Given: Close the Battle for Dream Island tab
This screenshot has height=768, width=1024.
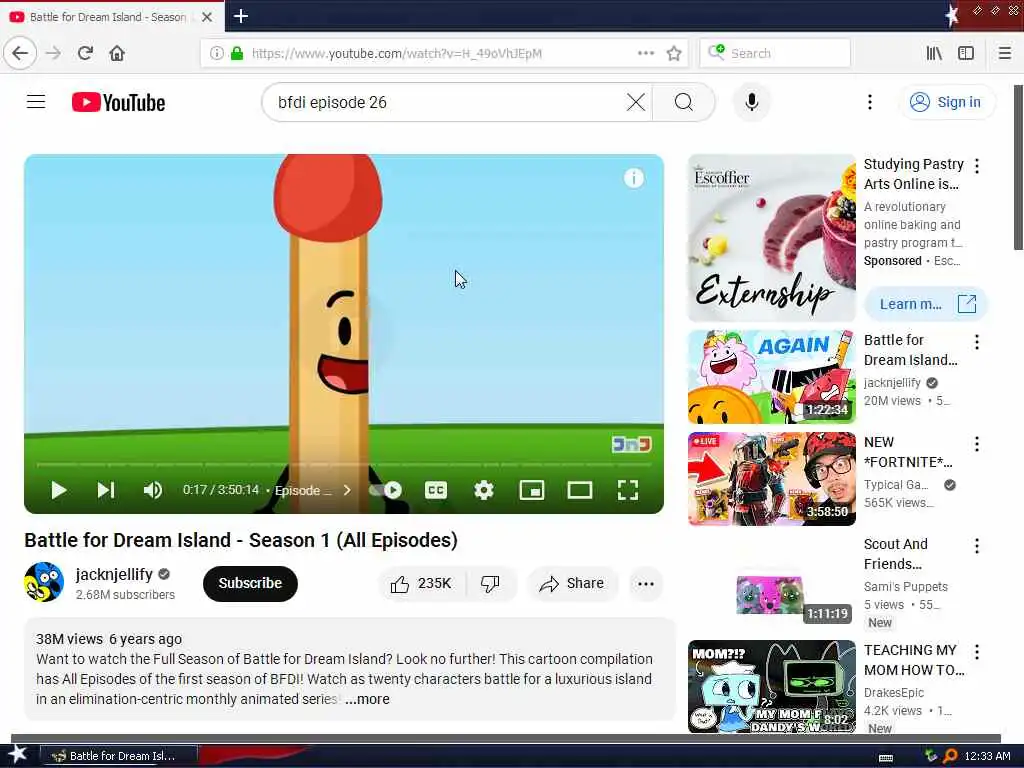Looking at the screenshot, I should [x=207, y=17].
